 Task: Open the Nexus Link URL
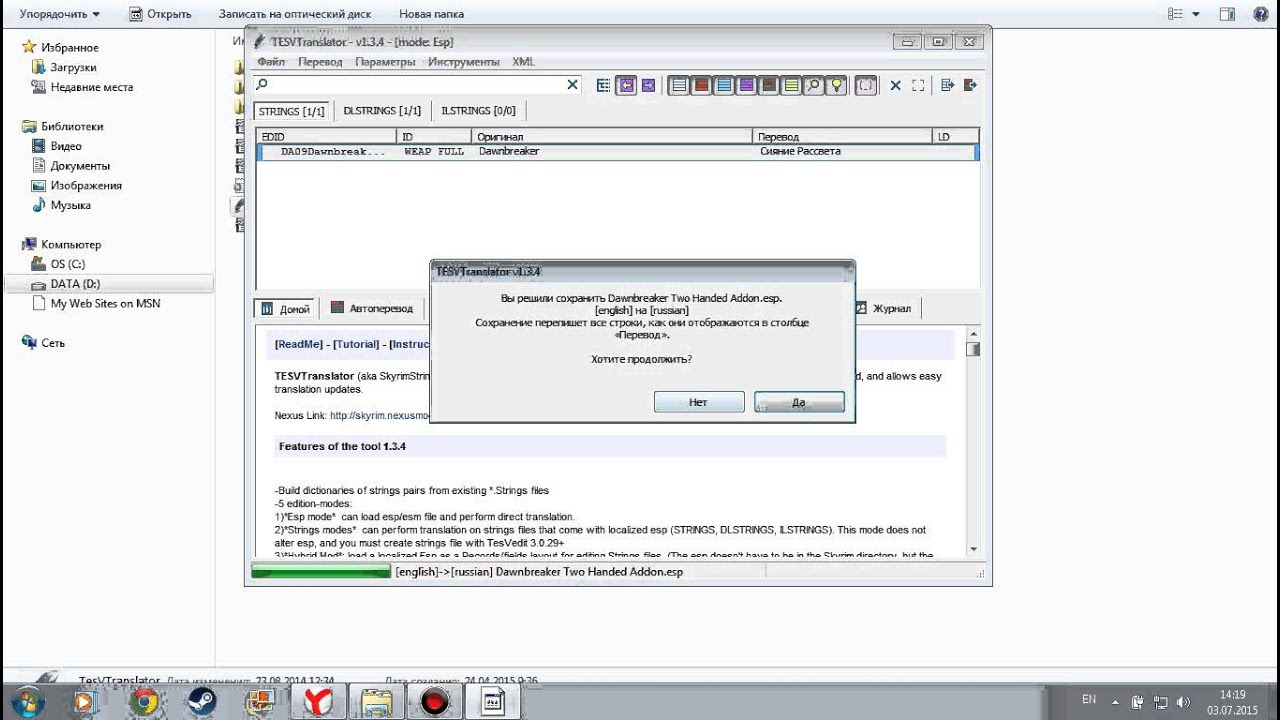coord(379,415)
